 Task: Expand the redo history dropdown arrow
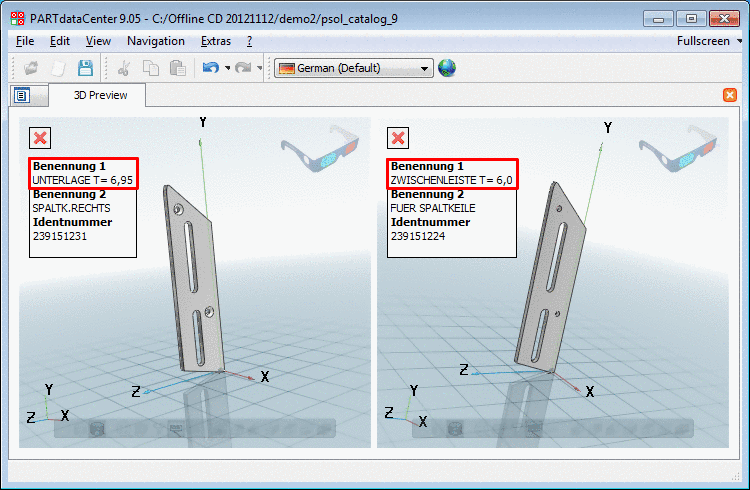[x=260, y=68]
